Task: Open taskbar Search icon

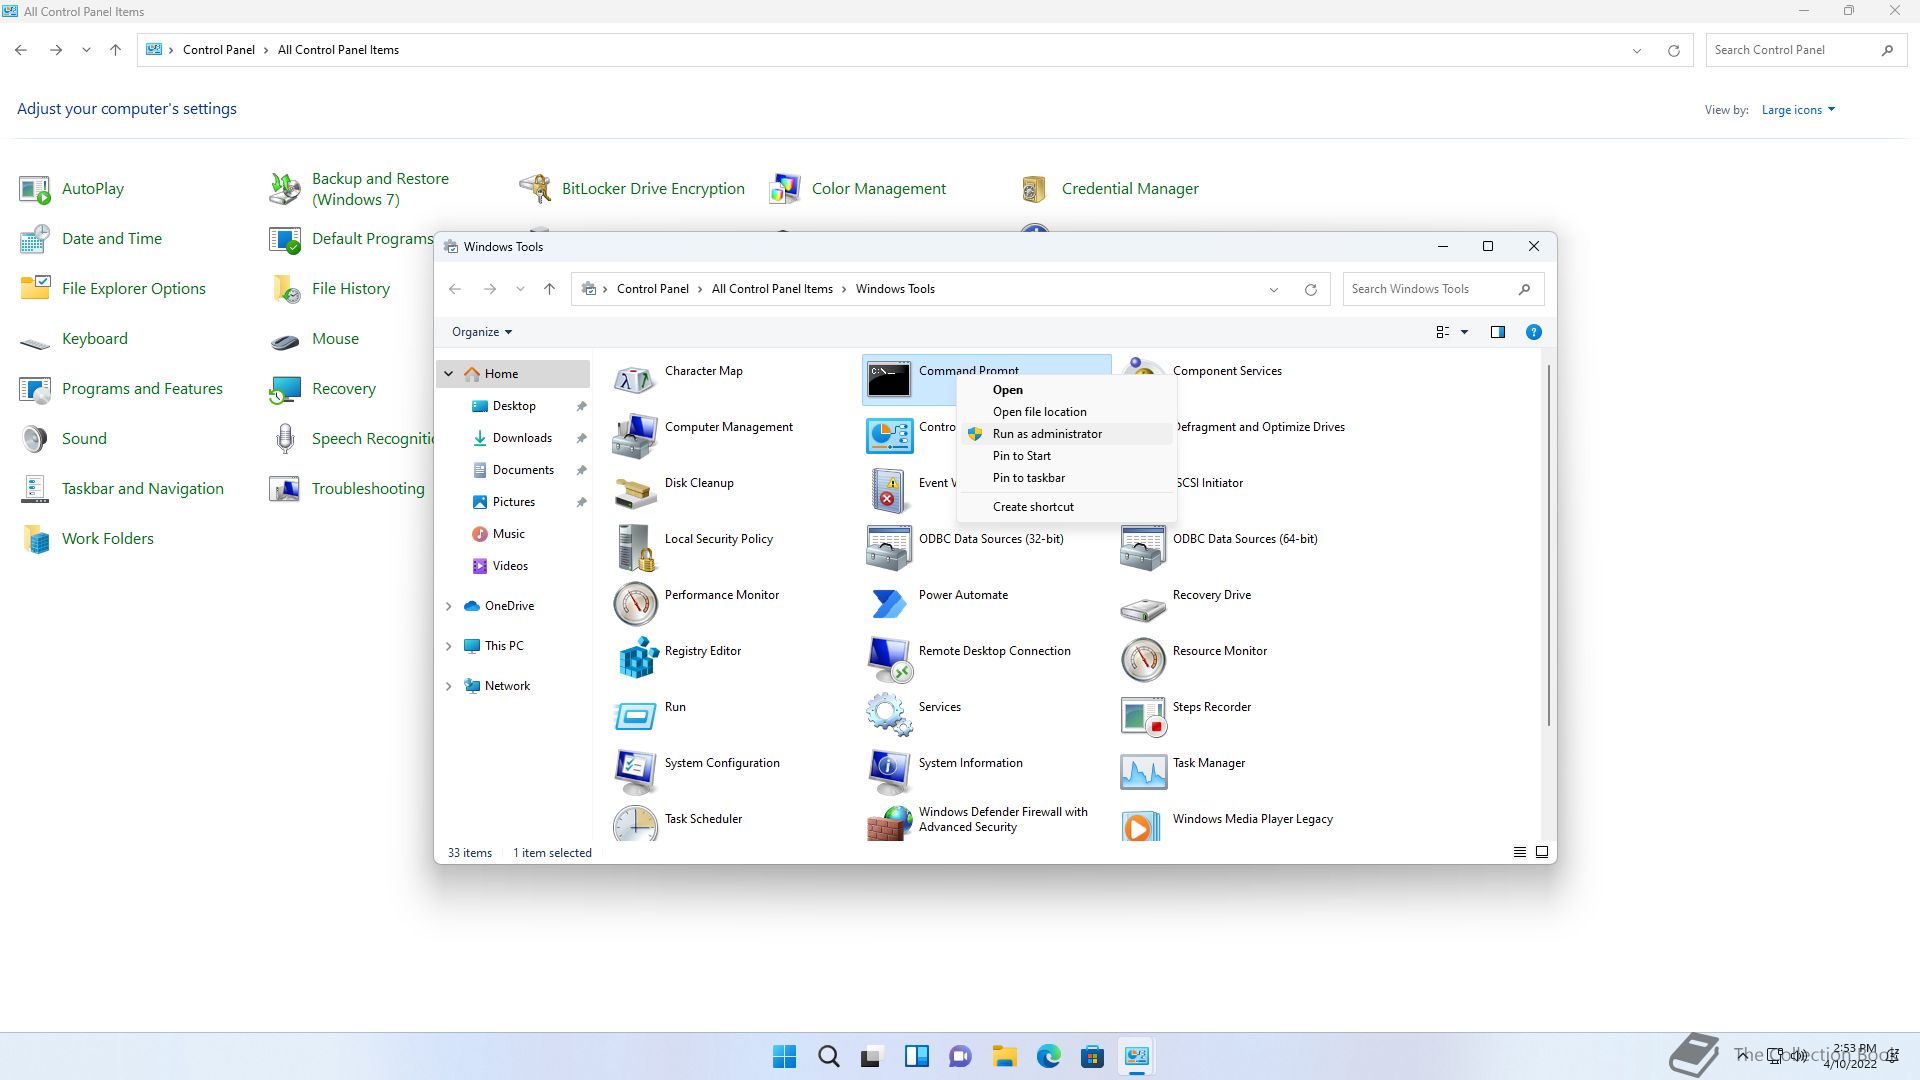Action: pyautogui.click(x=828, y=1056)
